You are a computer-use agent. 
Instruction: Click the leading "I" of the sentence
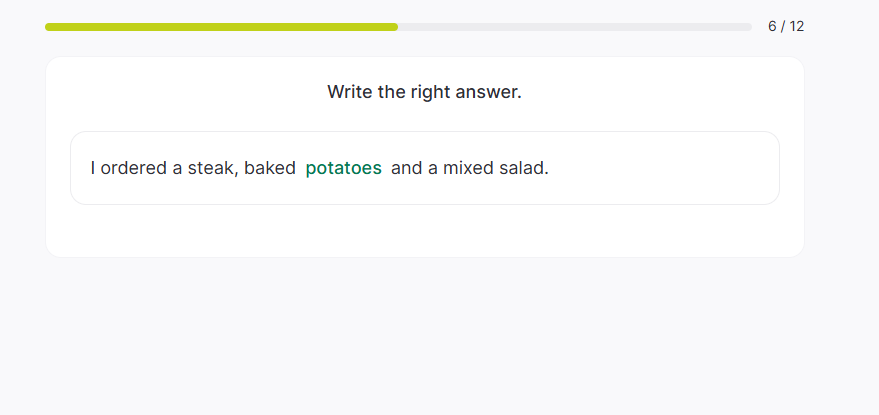tap(93, 168)
